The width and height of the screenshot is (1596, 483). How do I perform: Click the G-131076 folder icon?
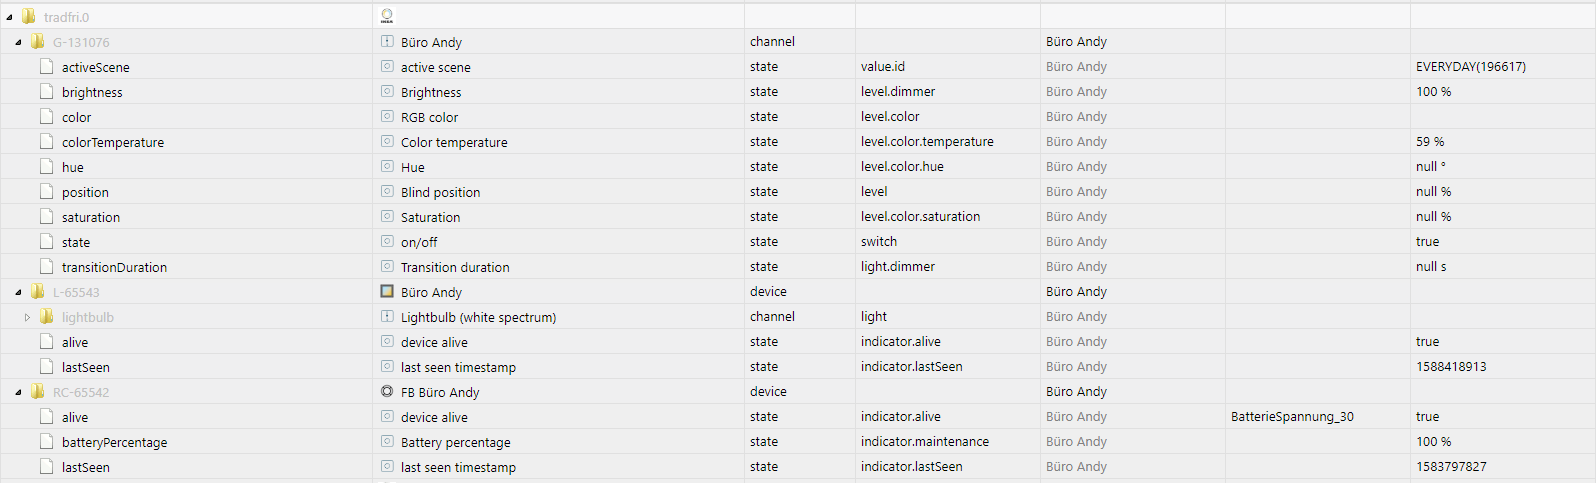pyautogui.click(x=37, y=41)
